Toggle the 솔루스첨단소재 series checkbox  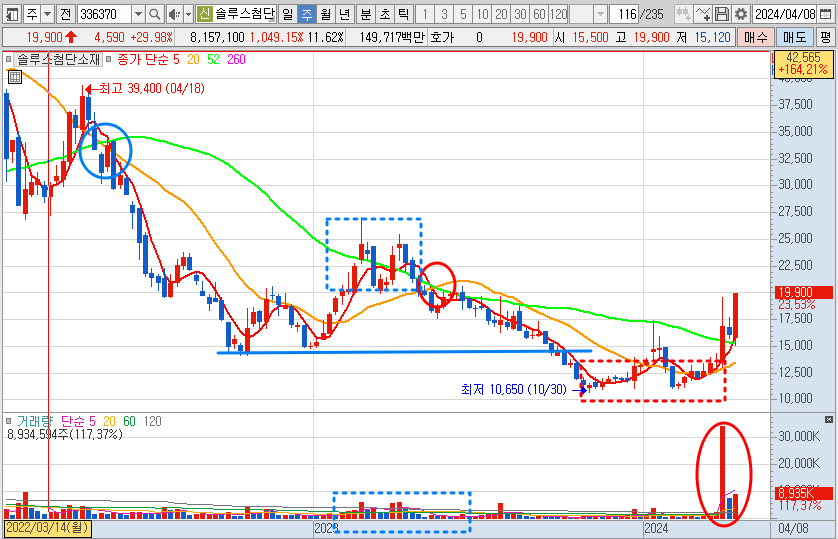(x=9, y=59)
